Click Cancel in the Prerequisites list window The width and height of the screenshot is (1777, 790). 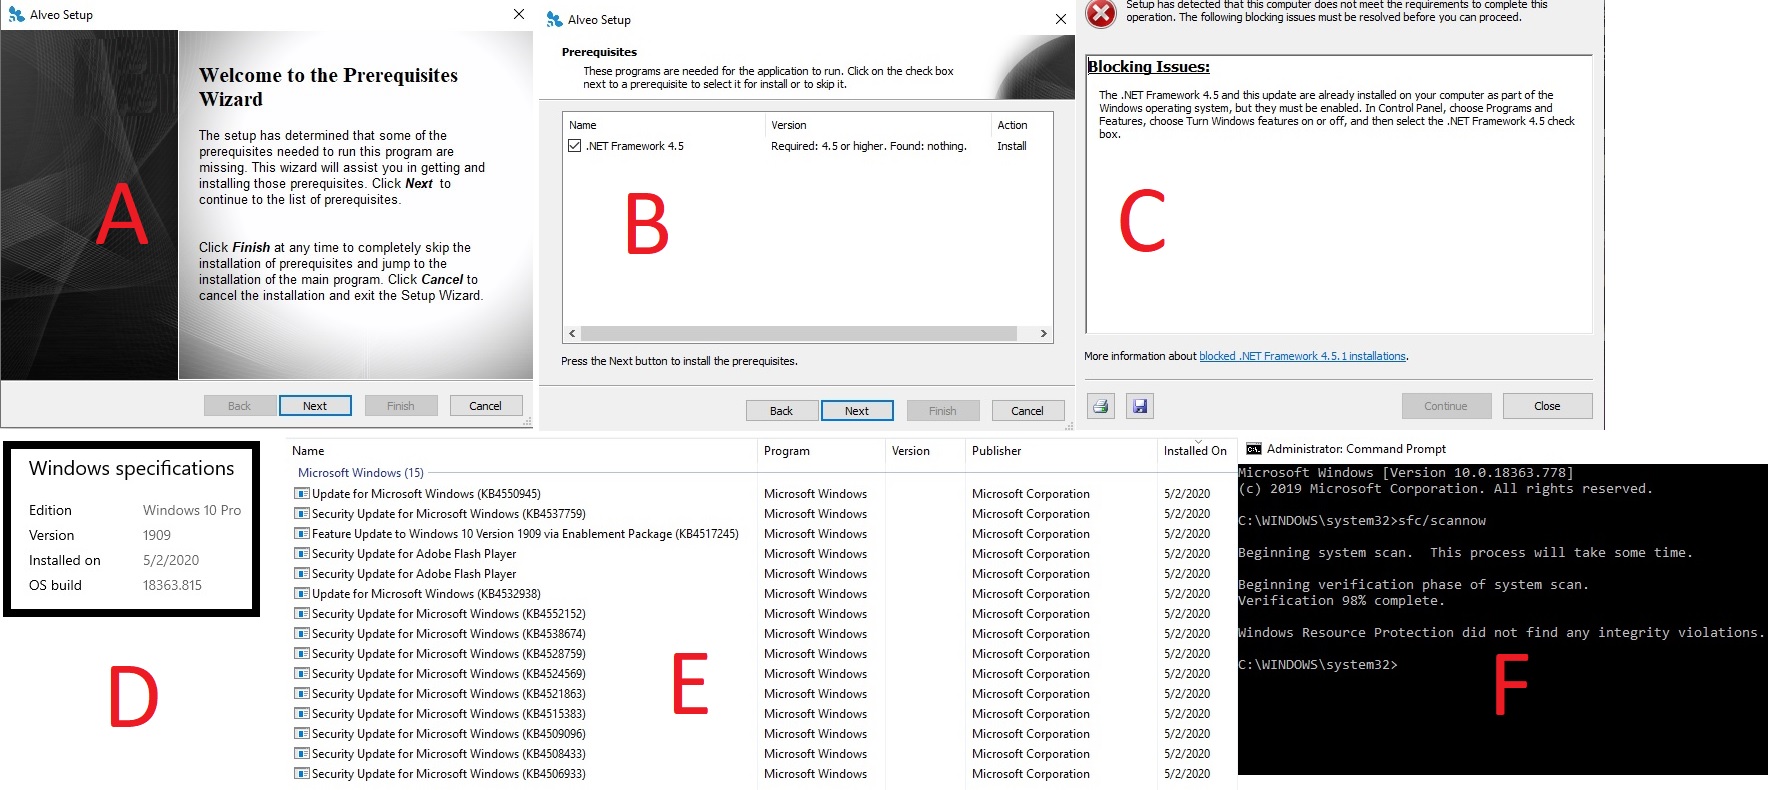click(1028, 411)
